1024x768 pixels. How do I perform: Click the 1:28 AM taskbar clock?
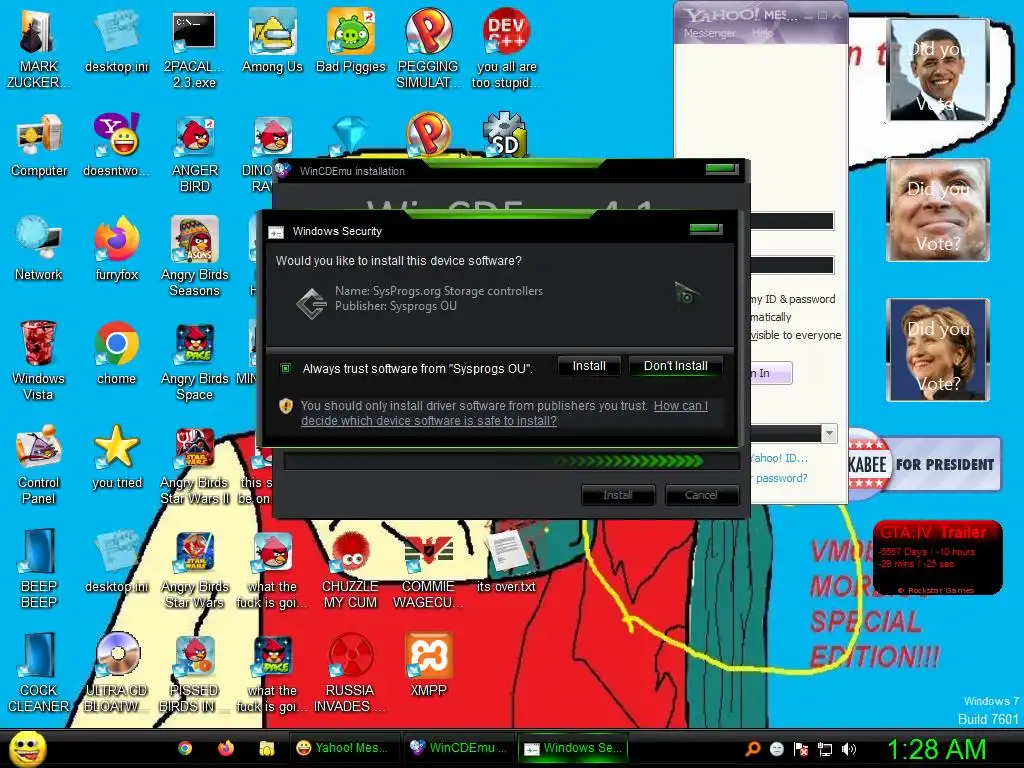(x=936, y=749)
